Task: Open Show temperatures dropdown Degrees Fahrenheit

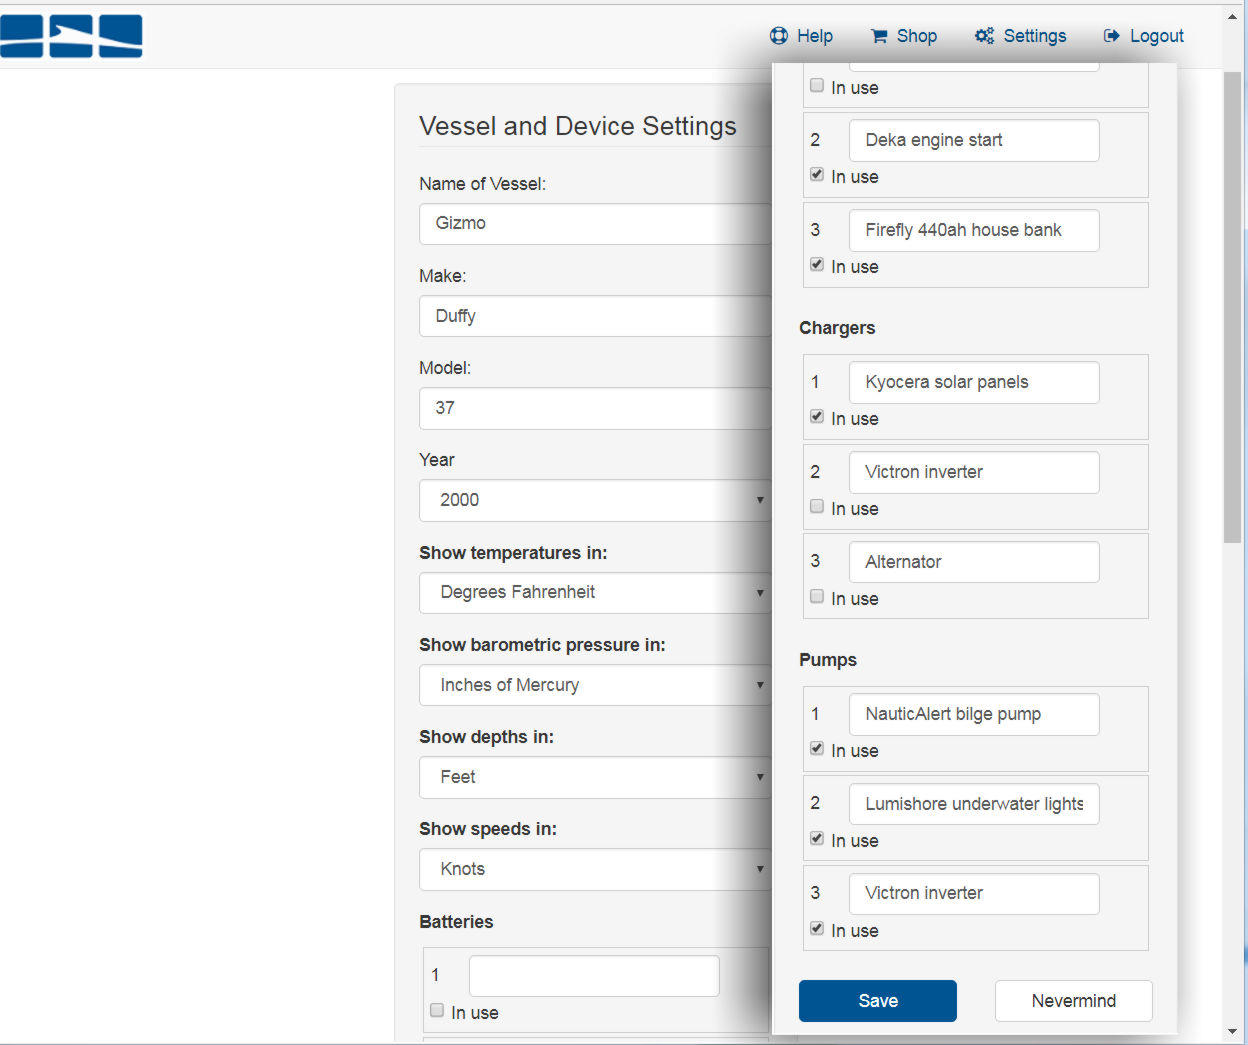Action: point(596,592)
